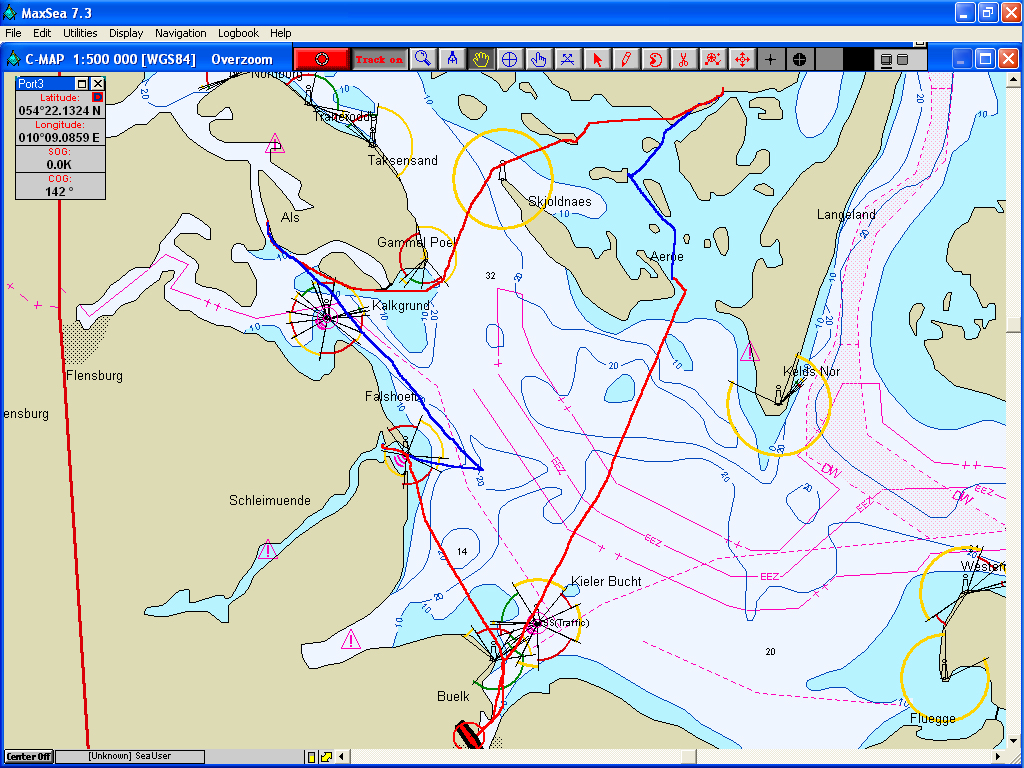Select the red scissors cut tool
Screen dimensions: 1024x768
683,59
